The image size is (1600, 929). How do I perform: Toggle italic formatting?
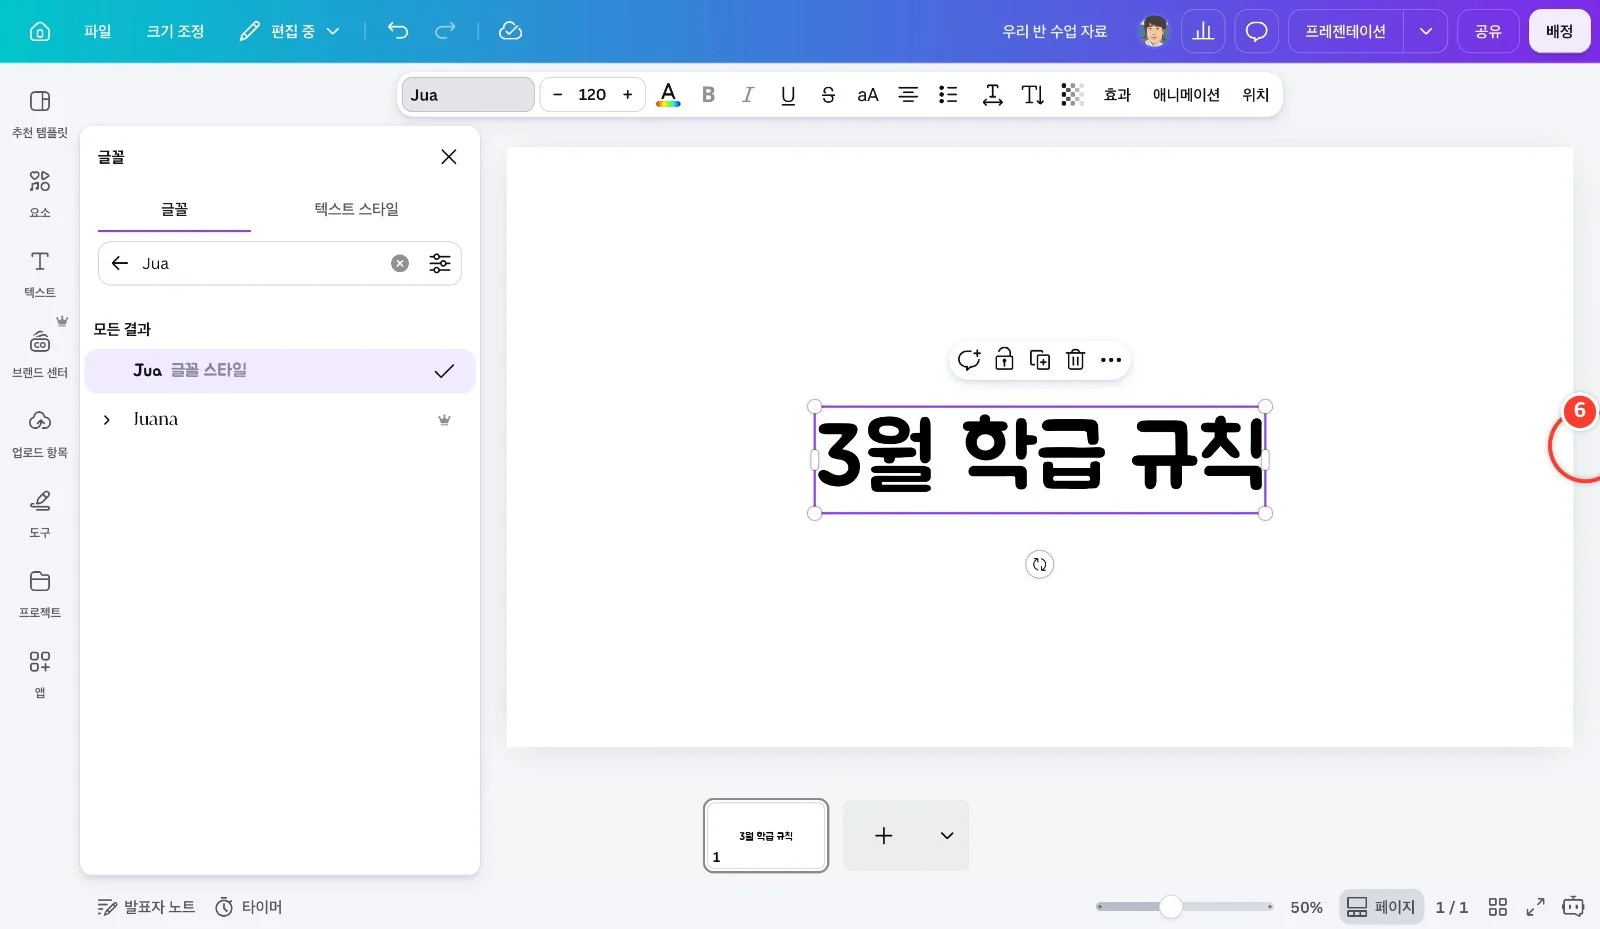tap(748, 95)
